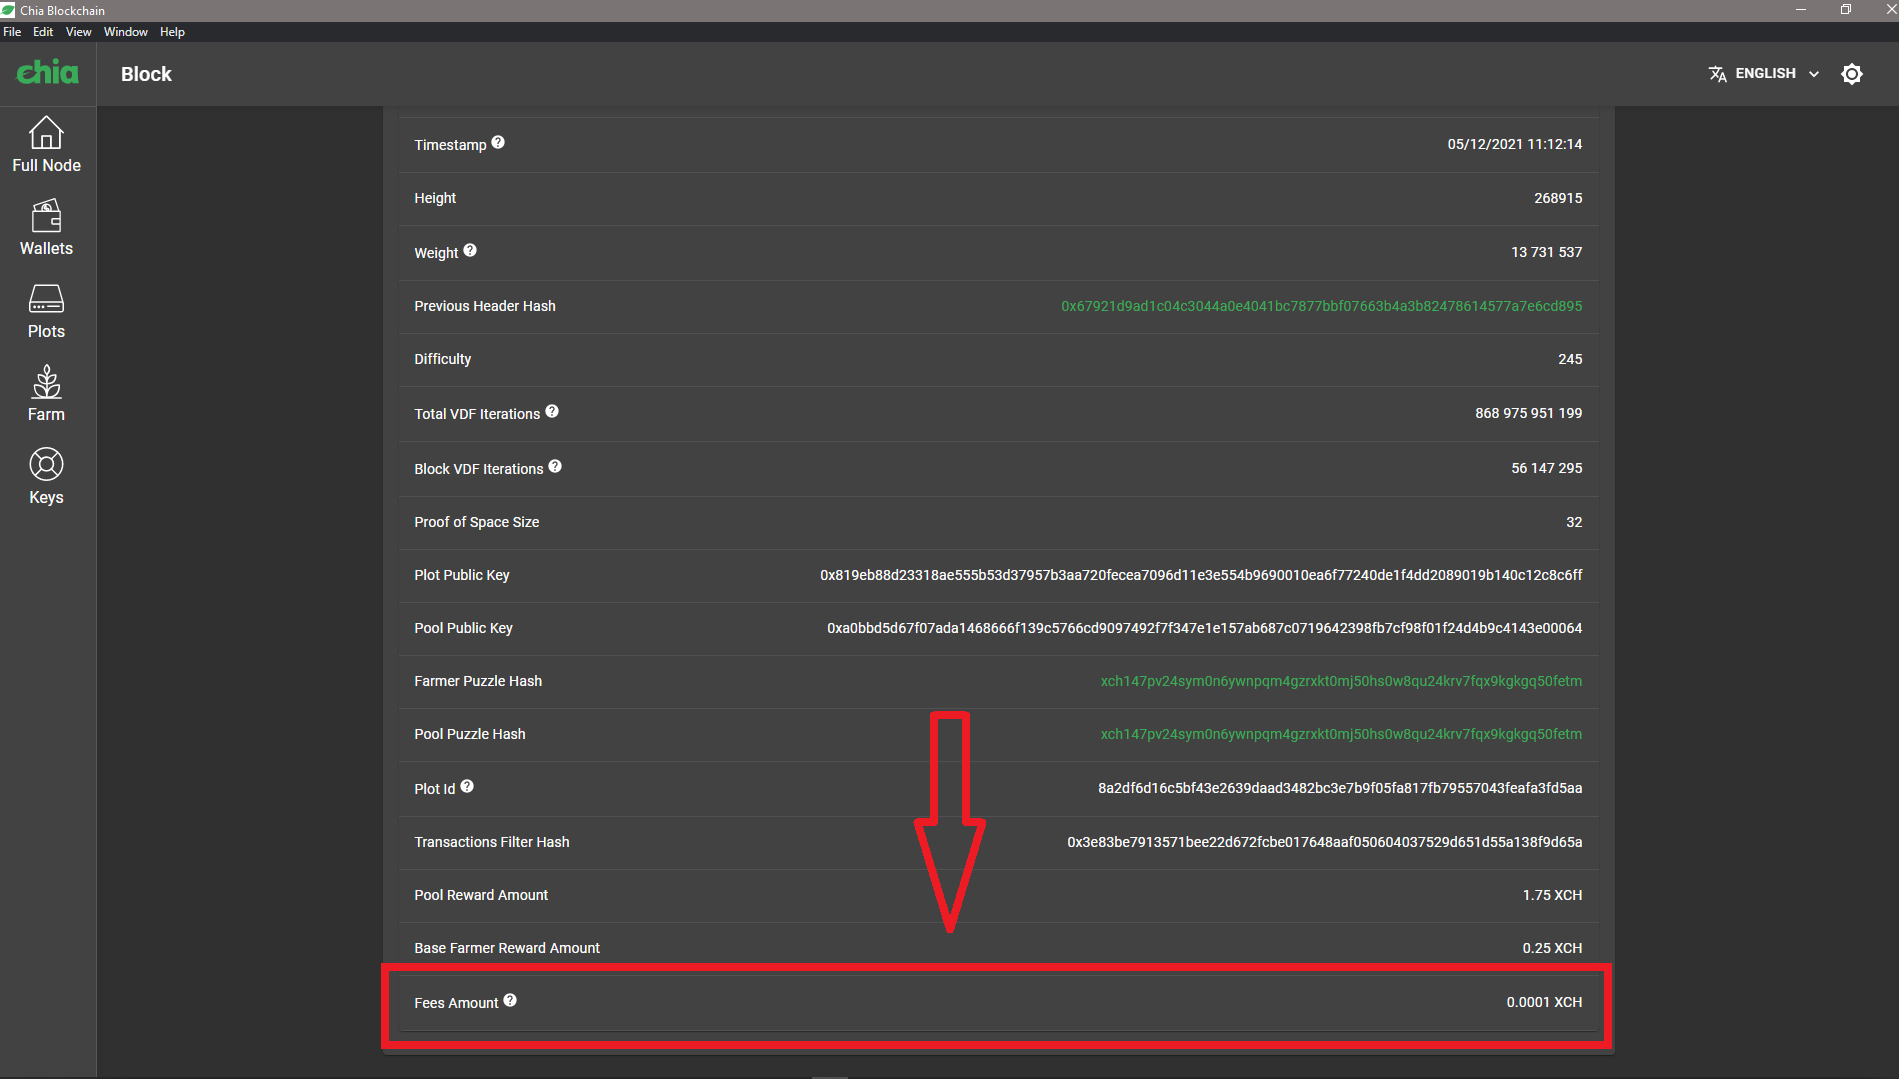The image size is (1899, 1079).
Task: Open the Plots section
Action: (46, 312)
